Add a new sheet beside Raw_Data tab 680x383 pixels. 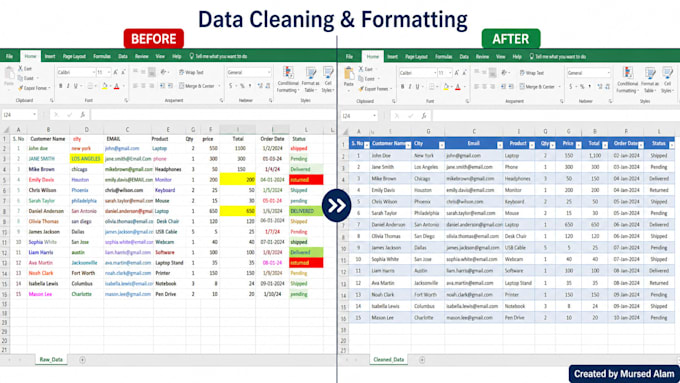pos(82,360)
